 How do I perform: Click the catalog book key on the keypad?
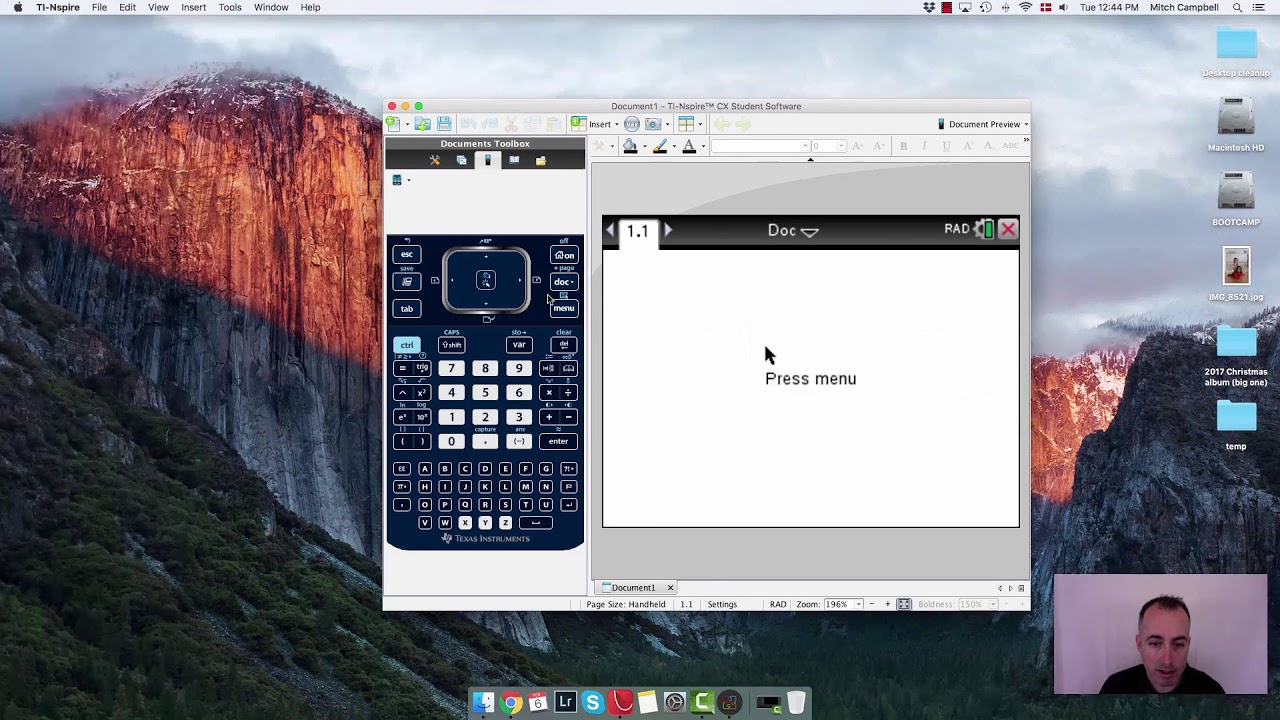tap(568, 369)
